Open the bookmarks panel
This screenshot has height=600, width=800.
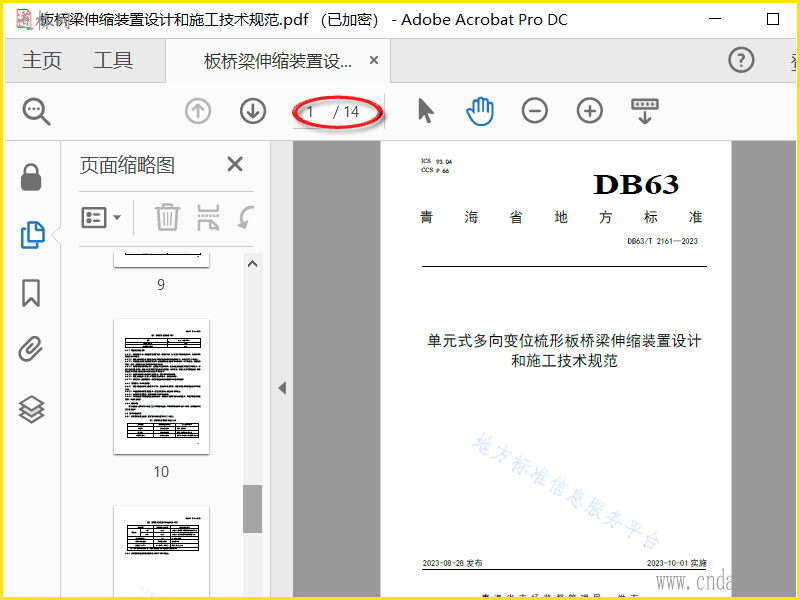[31, 293]
